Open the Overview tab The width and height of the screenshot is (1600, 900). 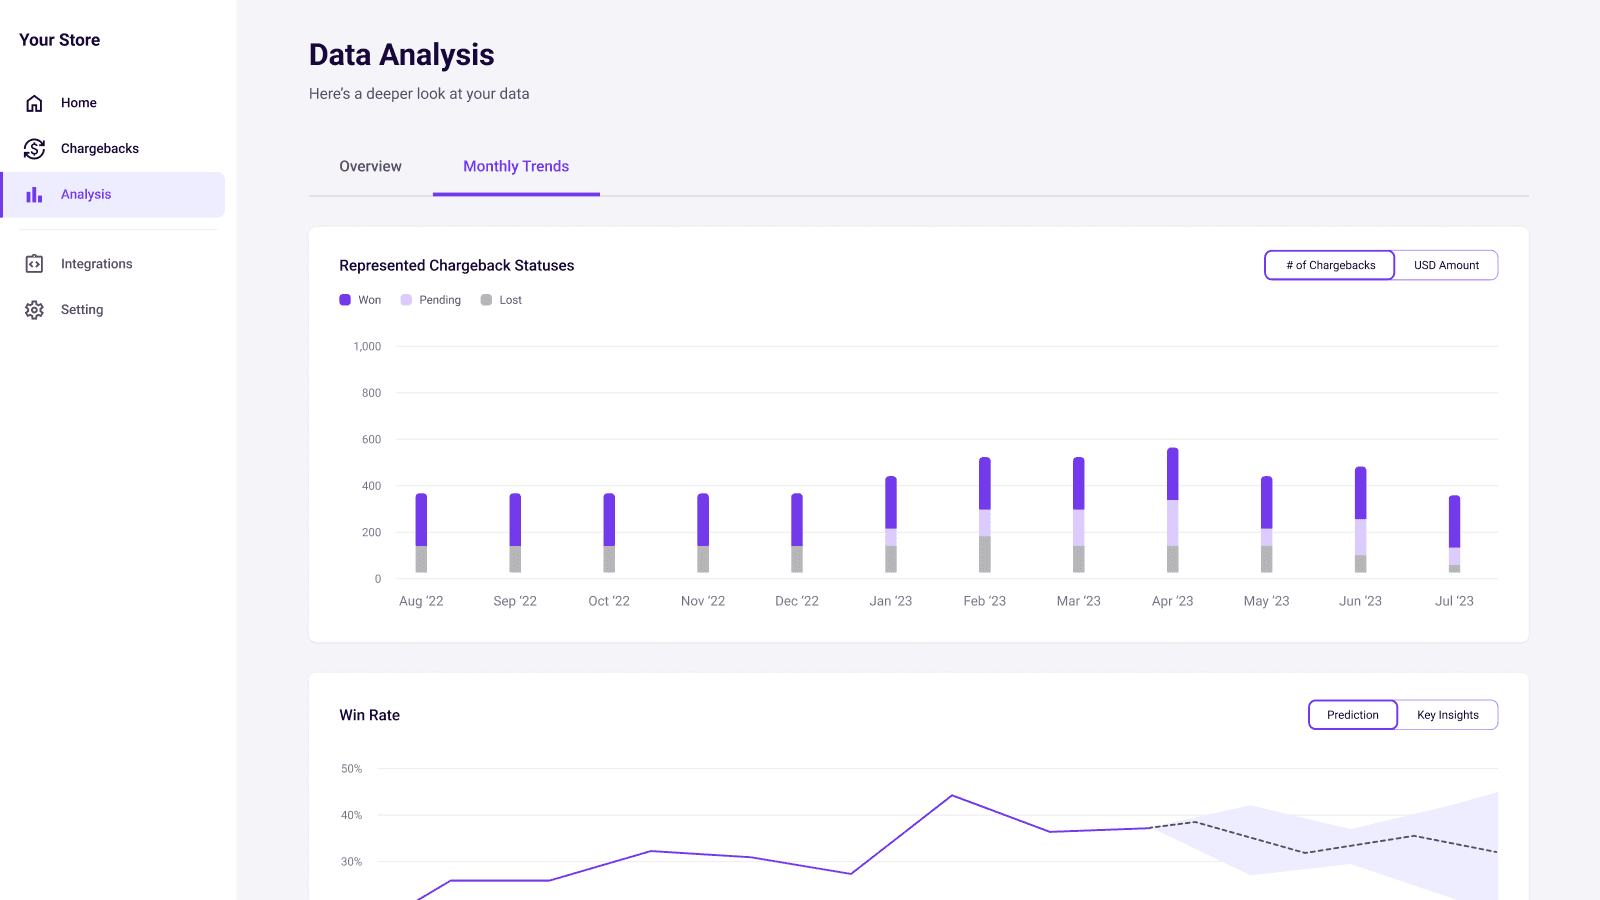tap(370, 167)
